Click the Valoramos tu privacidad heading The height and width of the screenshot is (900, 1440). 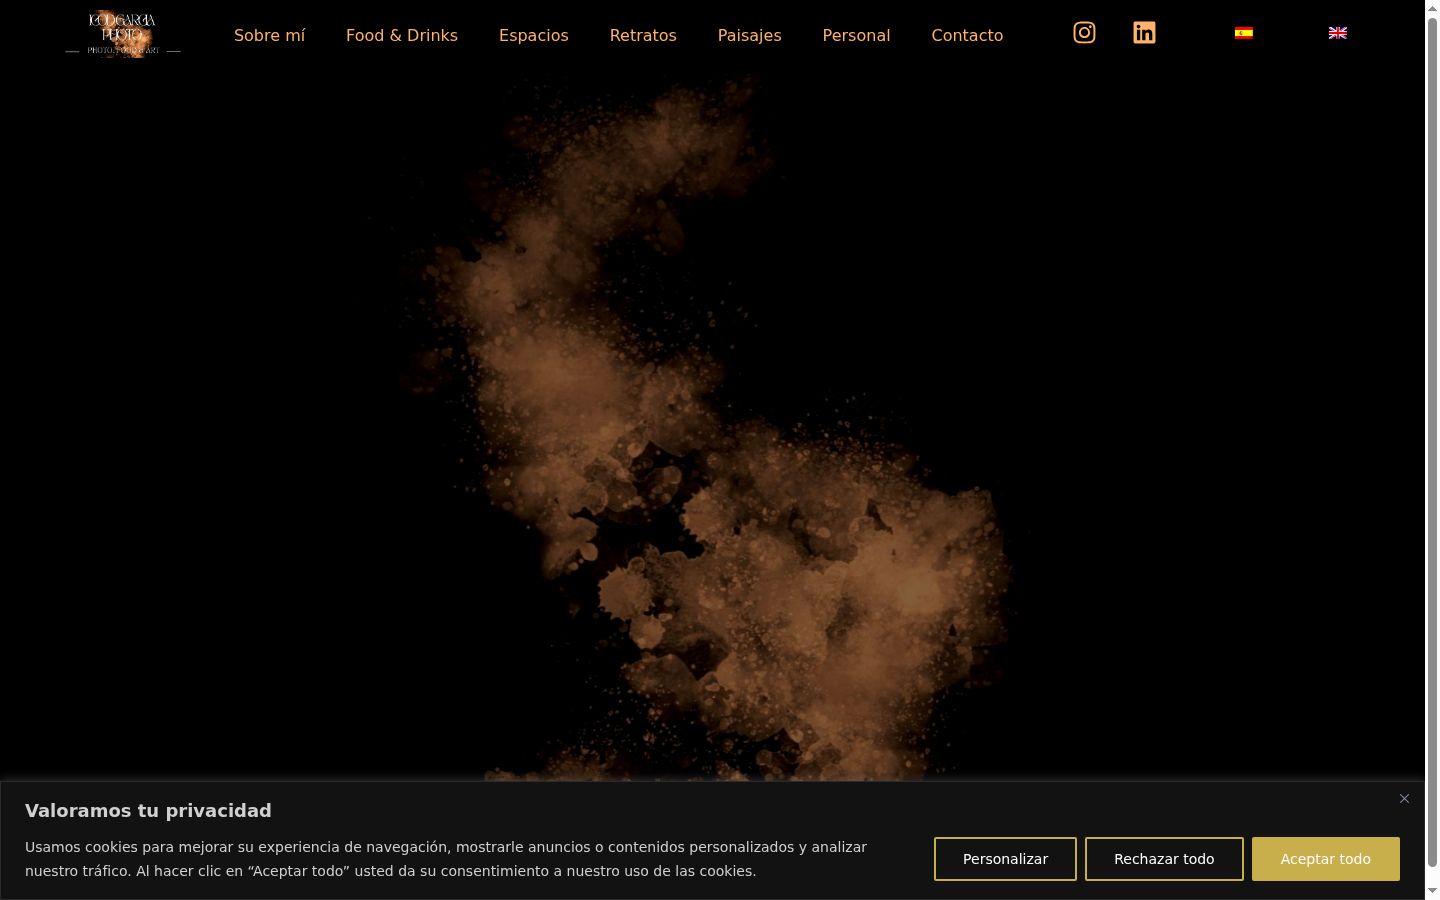(x=148, y=810)
